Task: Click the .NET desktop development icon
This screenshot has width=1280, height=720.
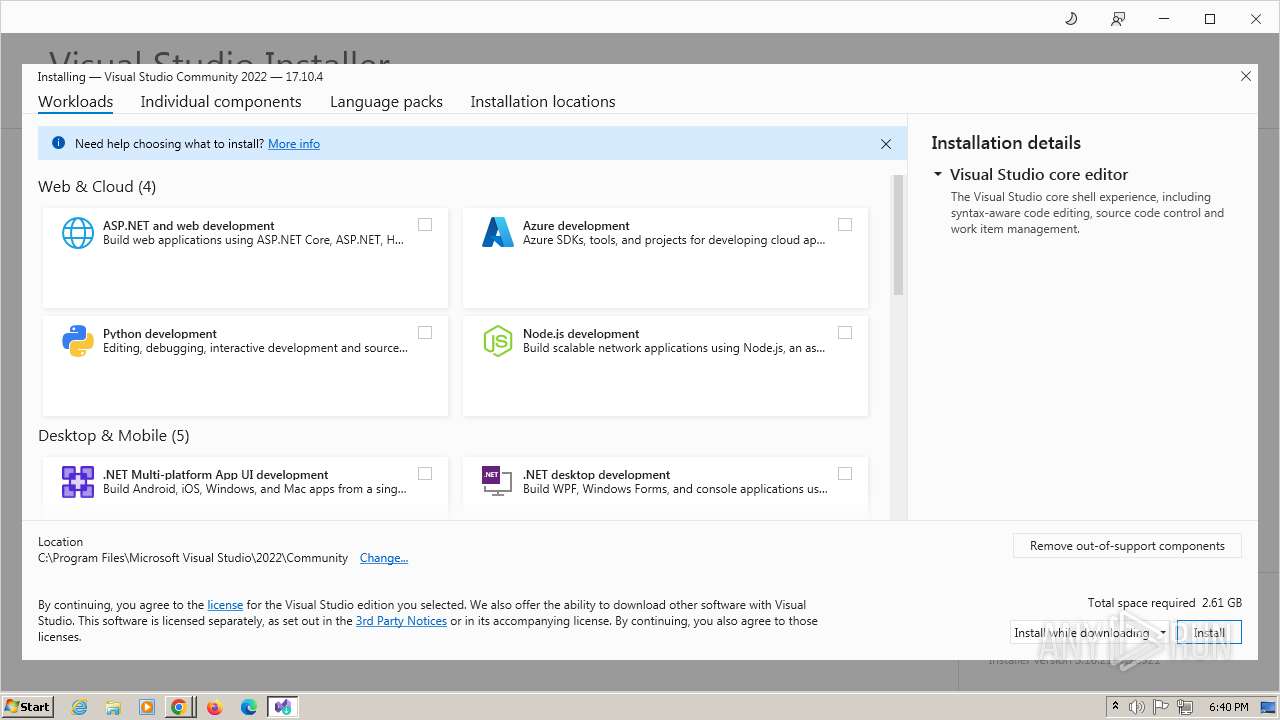Action: (x=498, y=481)
